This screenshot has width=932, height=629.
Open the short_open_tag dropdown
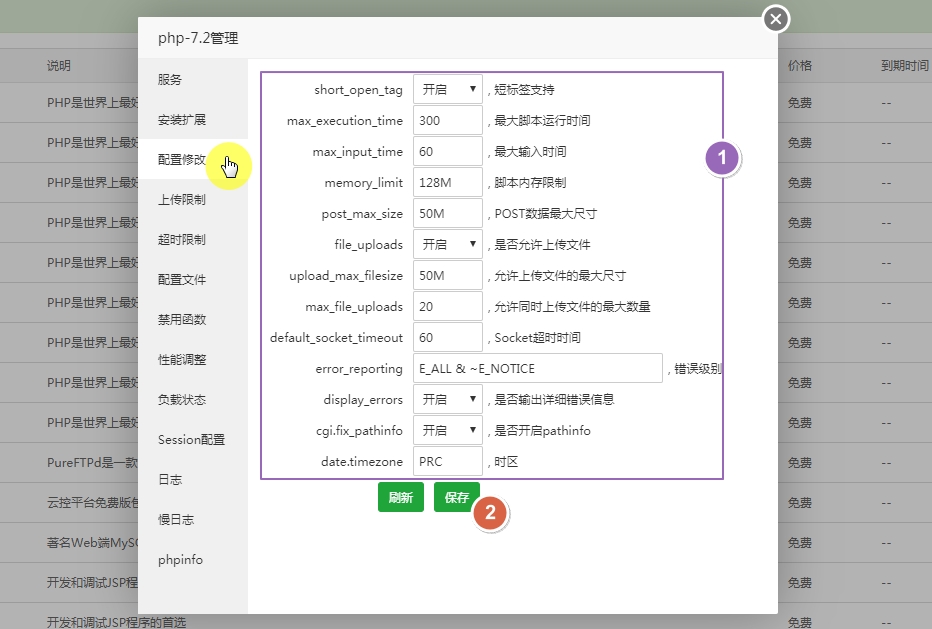tap(447, 88)
